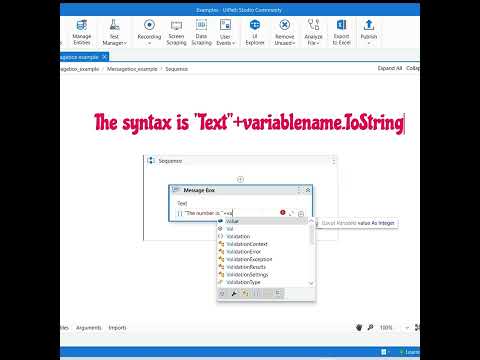The width and height of the screenshot is (480, 360).
Task: Select 'Validation' namespace suggestion
Action: (x=262, y=237)
